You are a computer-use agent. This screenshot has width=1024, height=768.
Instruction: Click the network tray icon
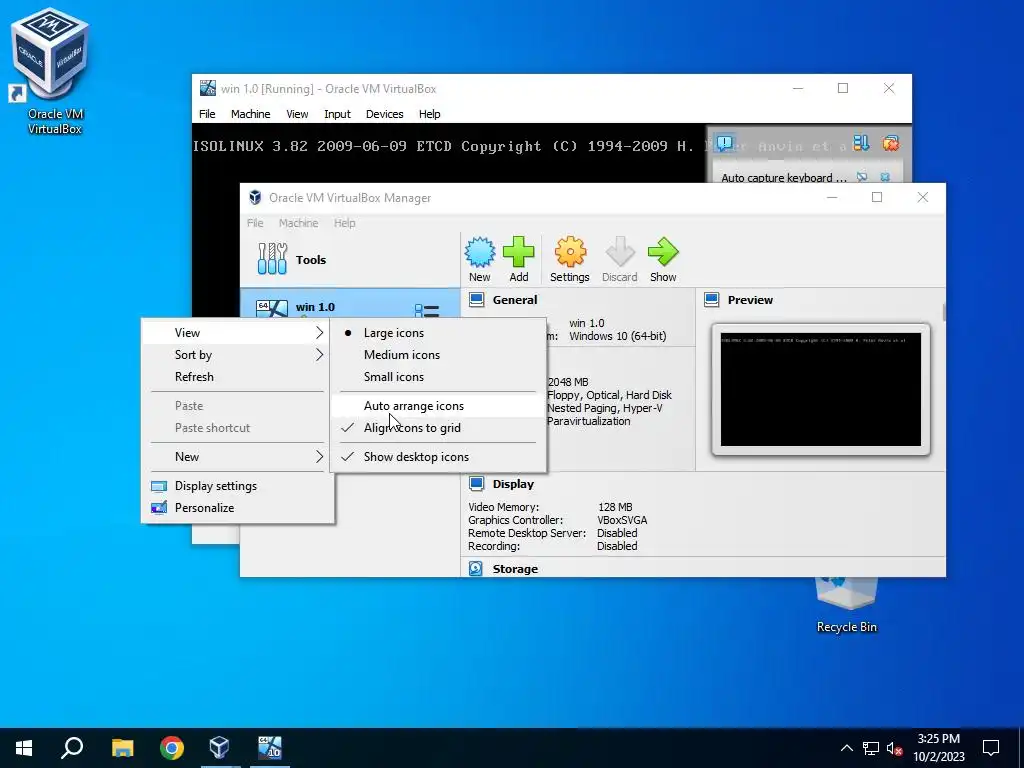[871, 748]
